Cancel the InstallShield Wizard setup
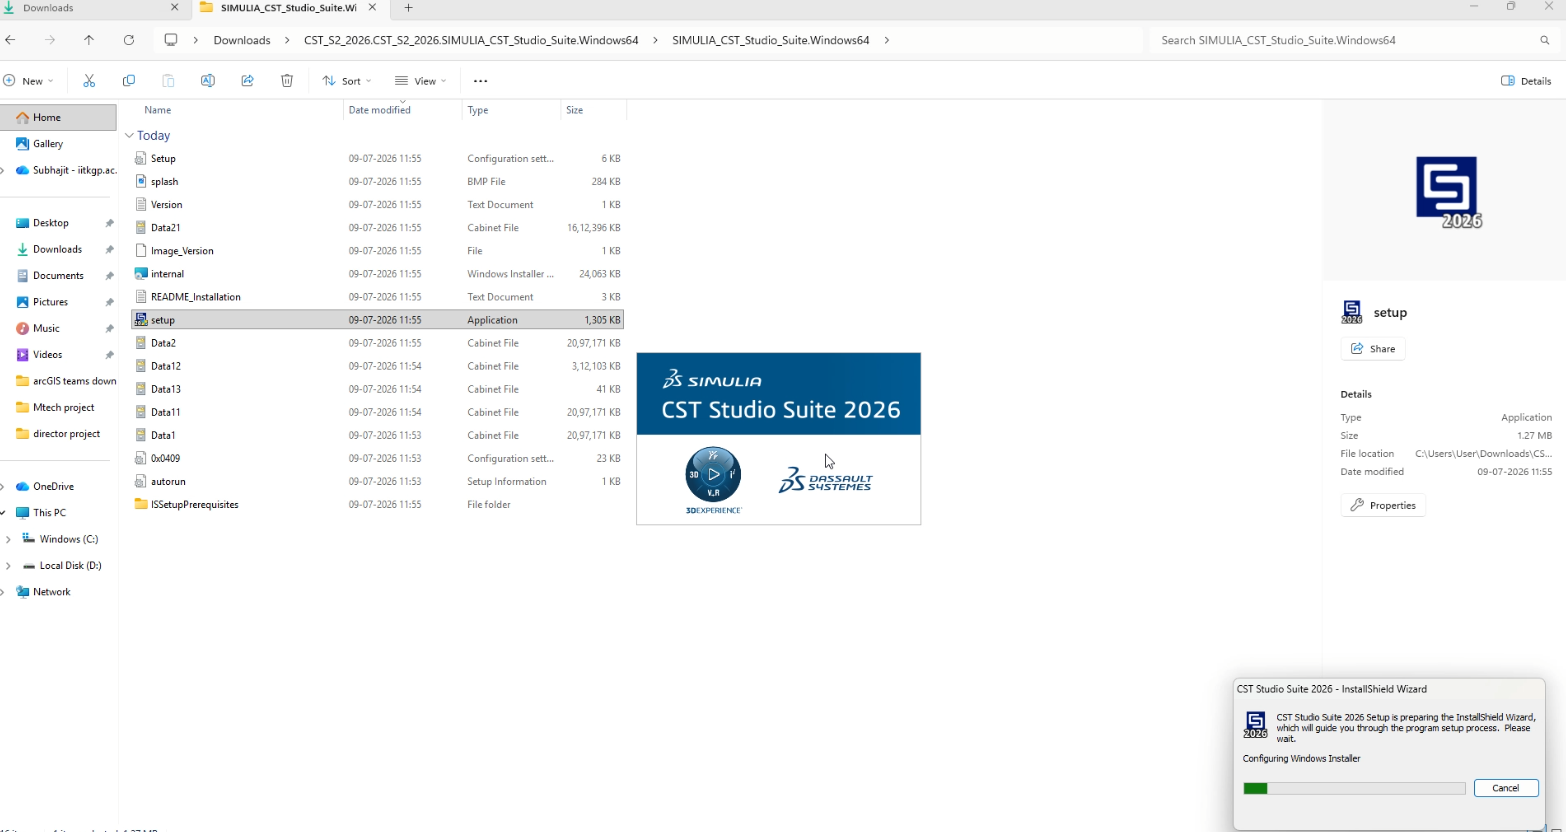 tap(1506, 788)
